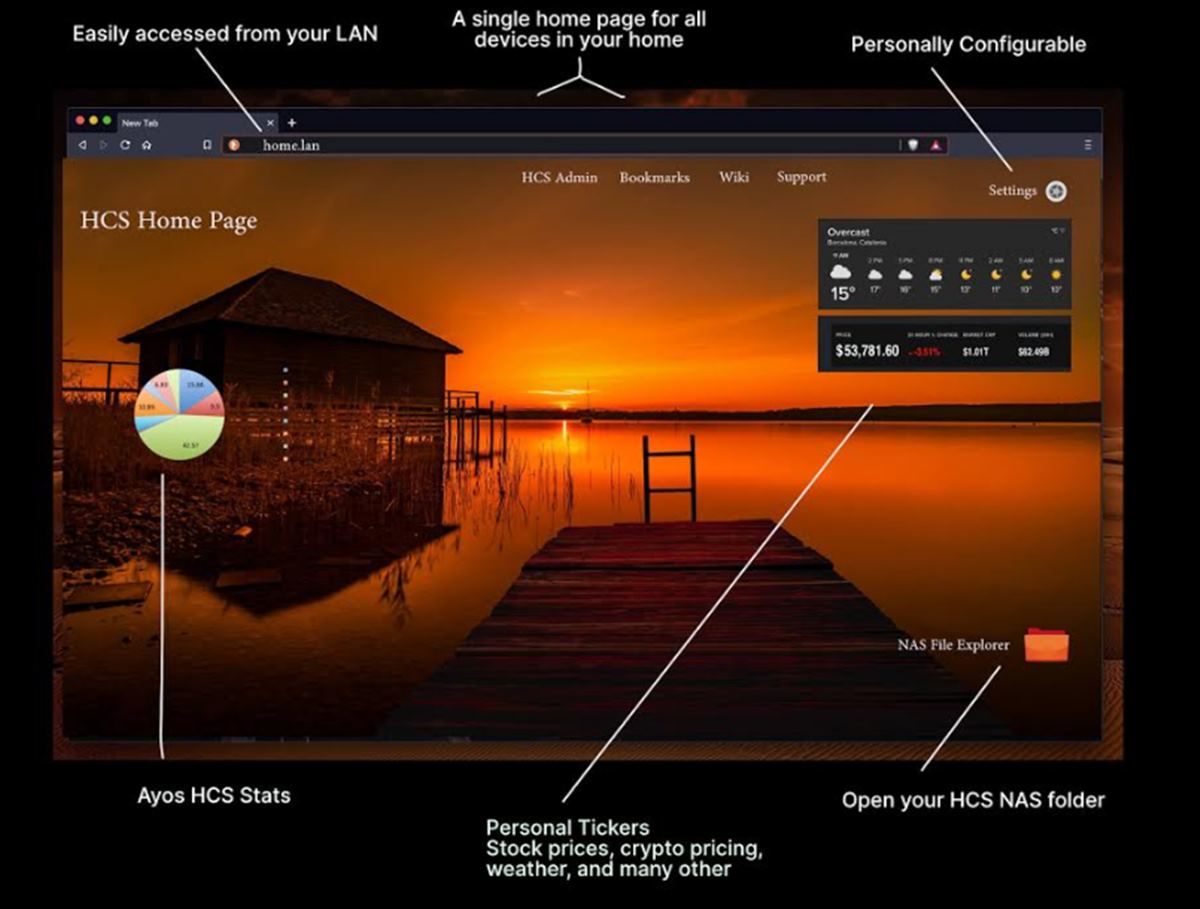Open the browser hamburger menu
This screenshot has height=909, width=1200.
[x=1087, y=145]
